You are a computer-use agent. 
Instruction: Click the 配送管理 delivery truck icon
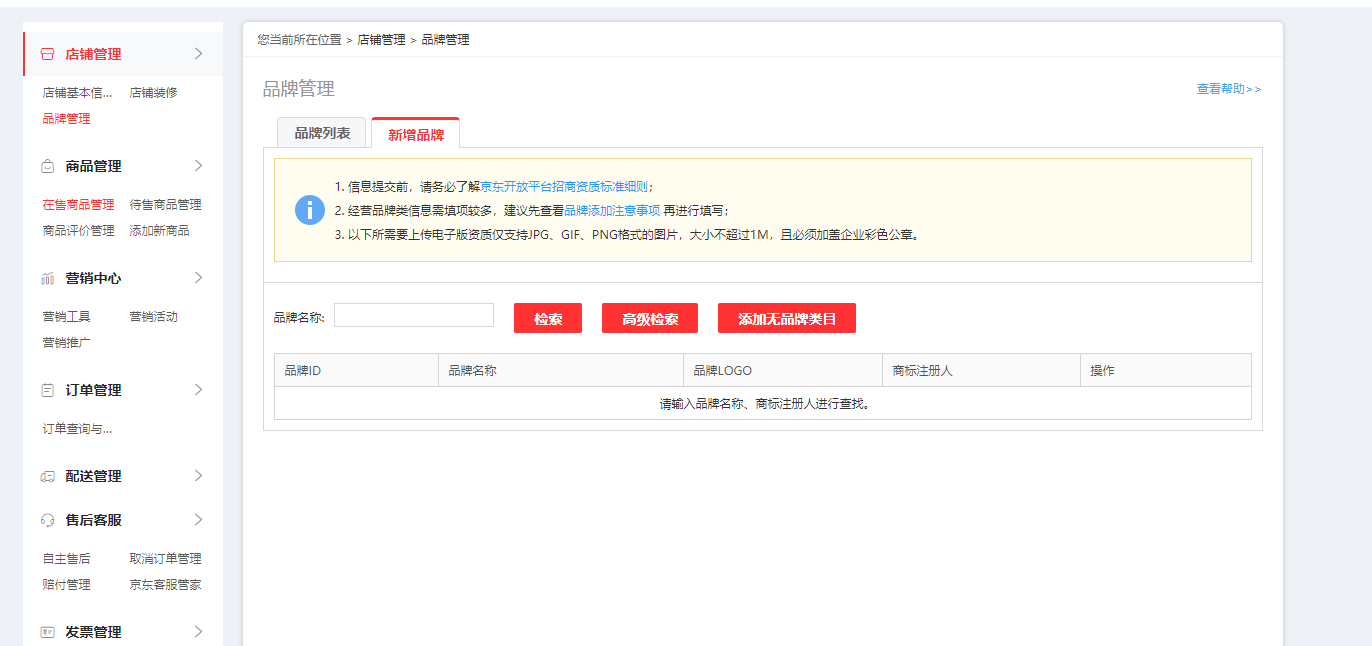(47, 476)
